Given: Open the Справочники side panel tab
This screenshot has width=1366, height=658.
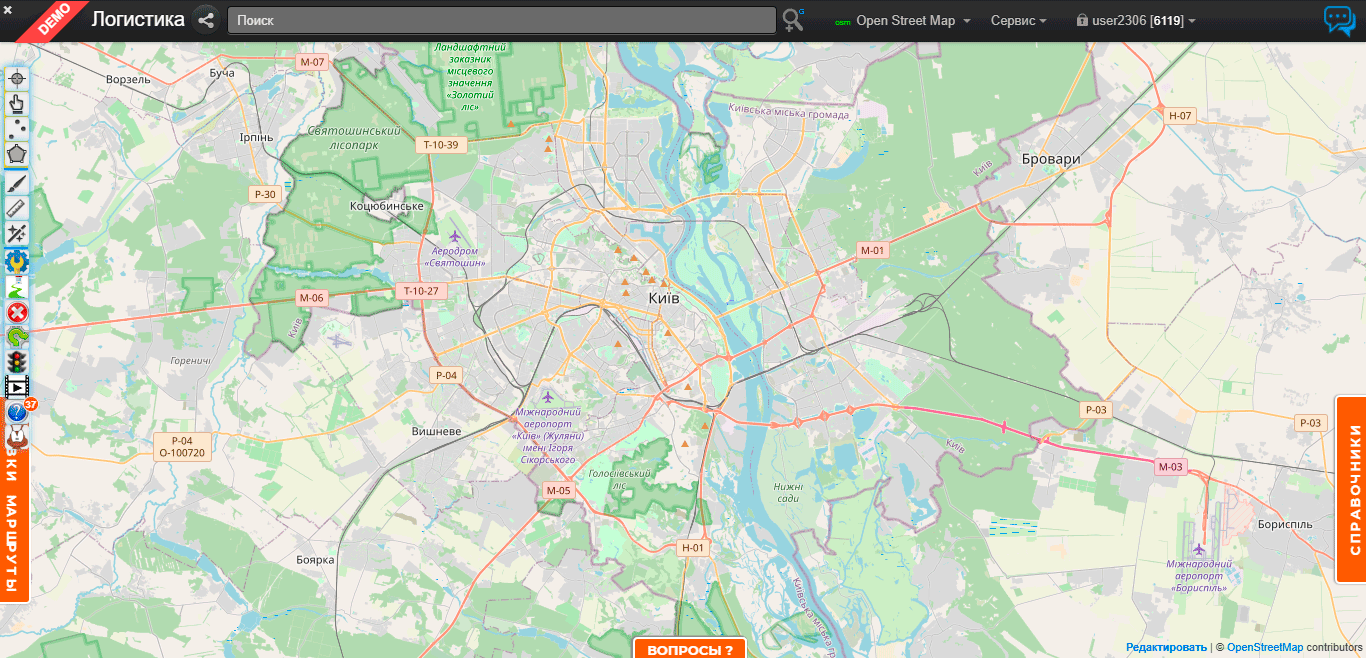Looking at the screenshot, I should [x=1353, y=489].
